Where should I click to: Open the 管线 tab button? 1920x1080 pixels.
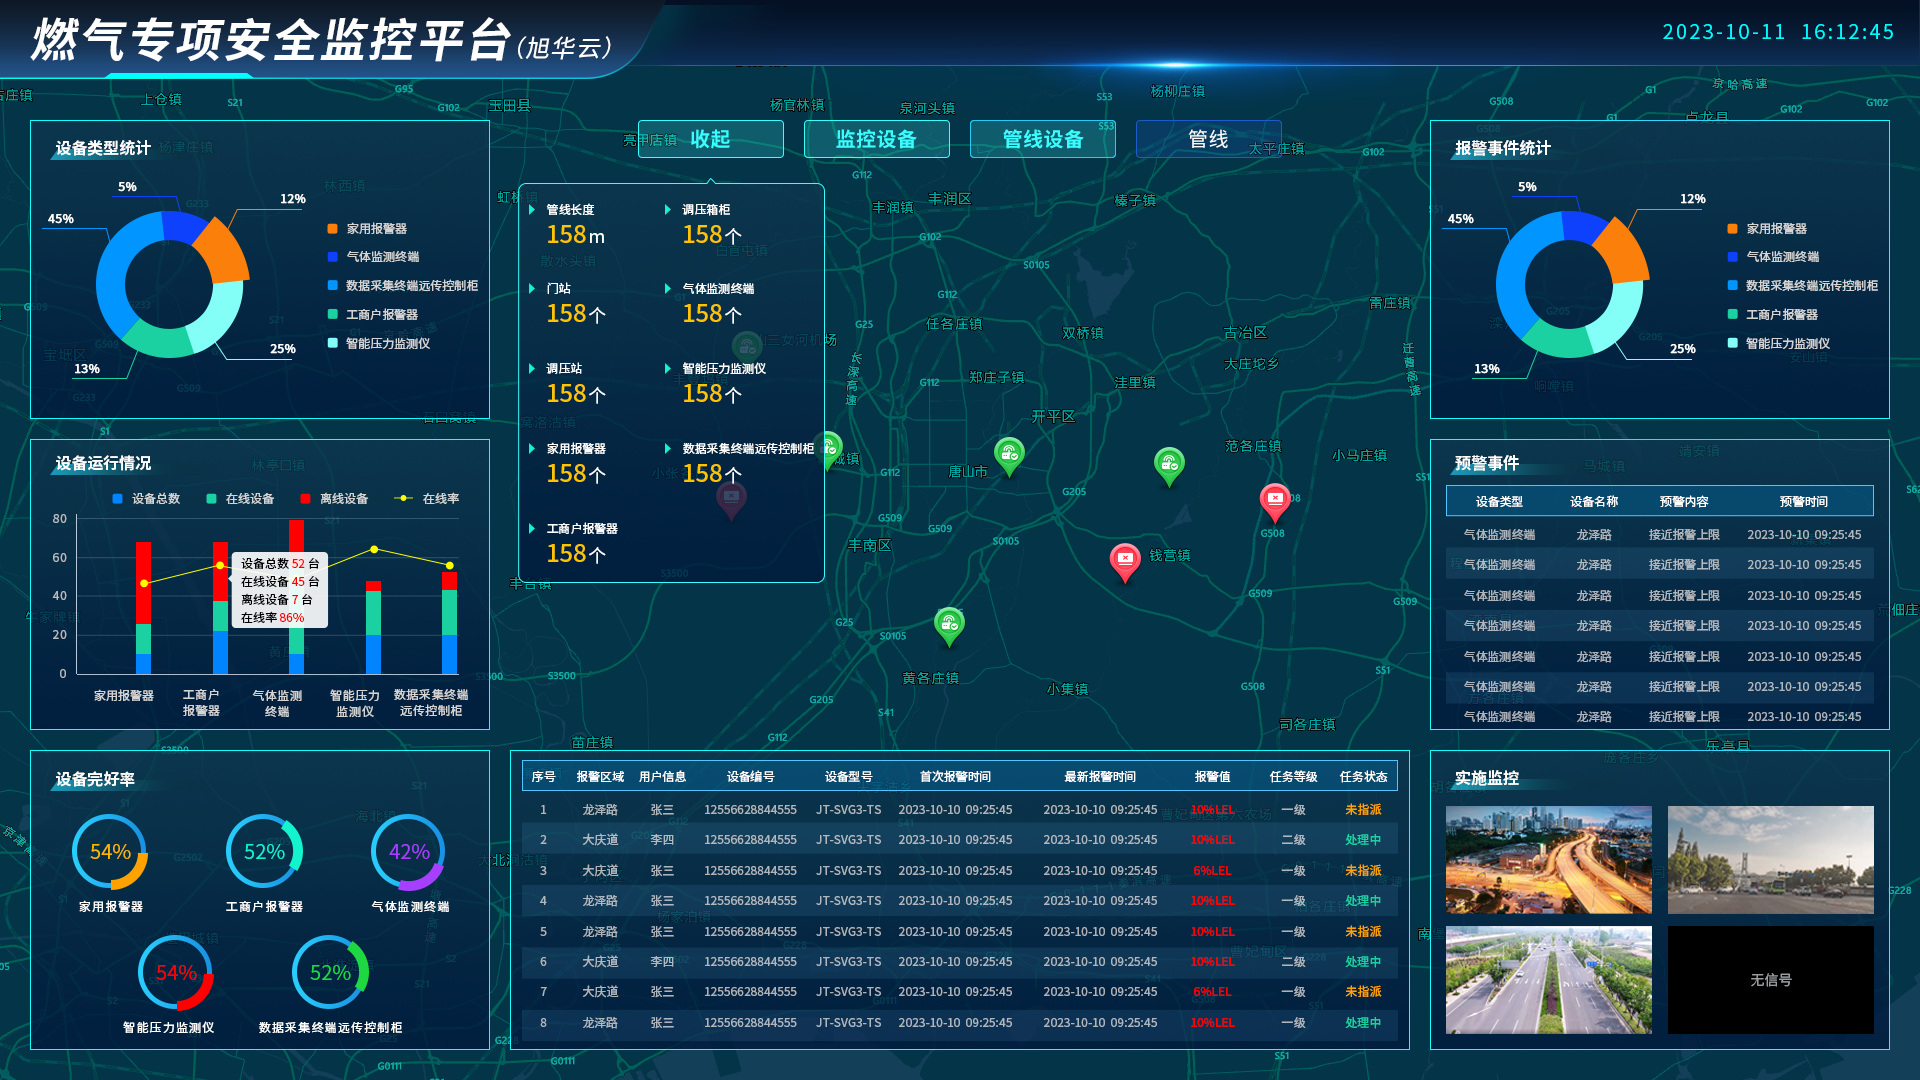point(1208,139)
